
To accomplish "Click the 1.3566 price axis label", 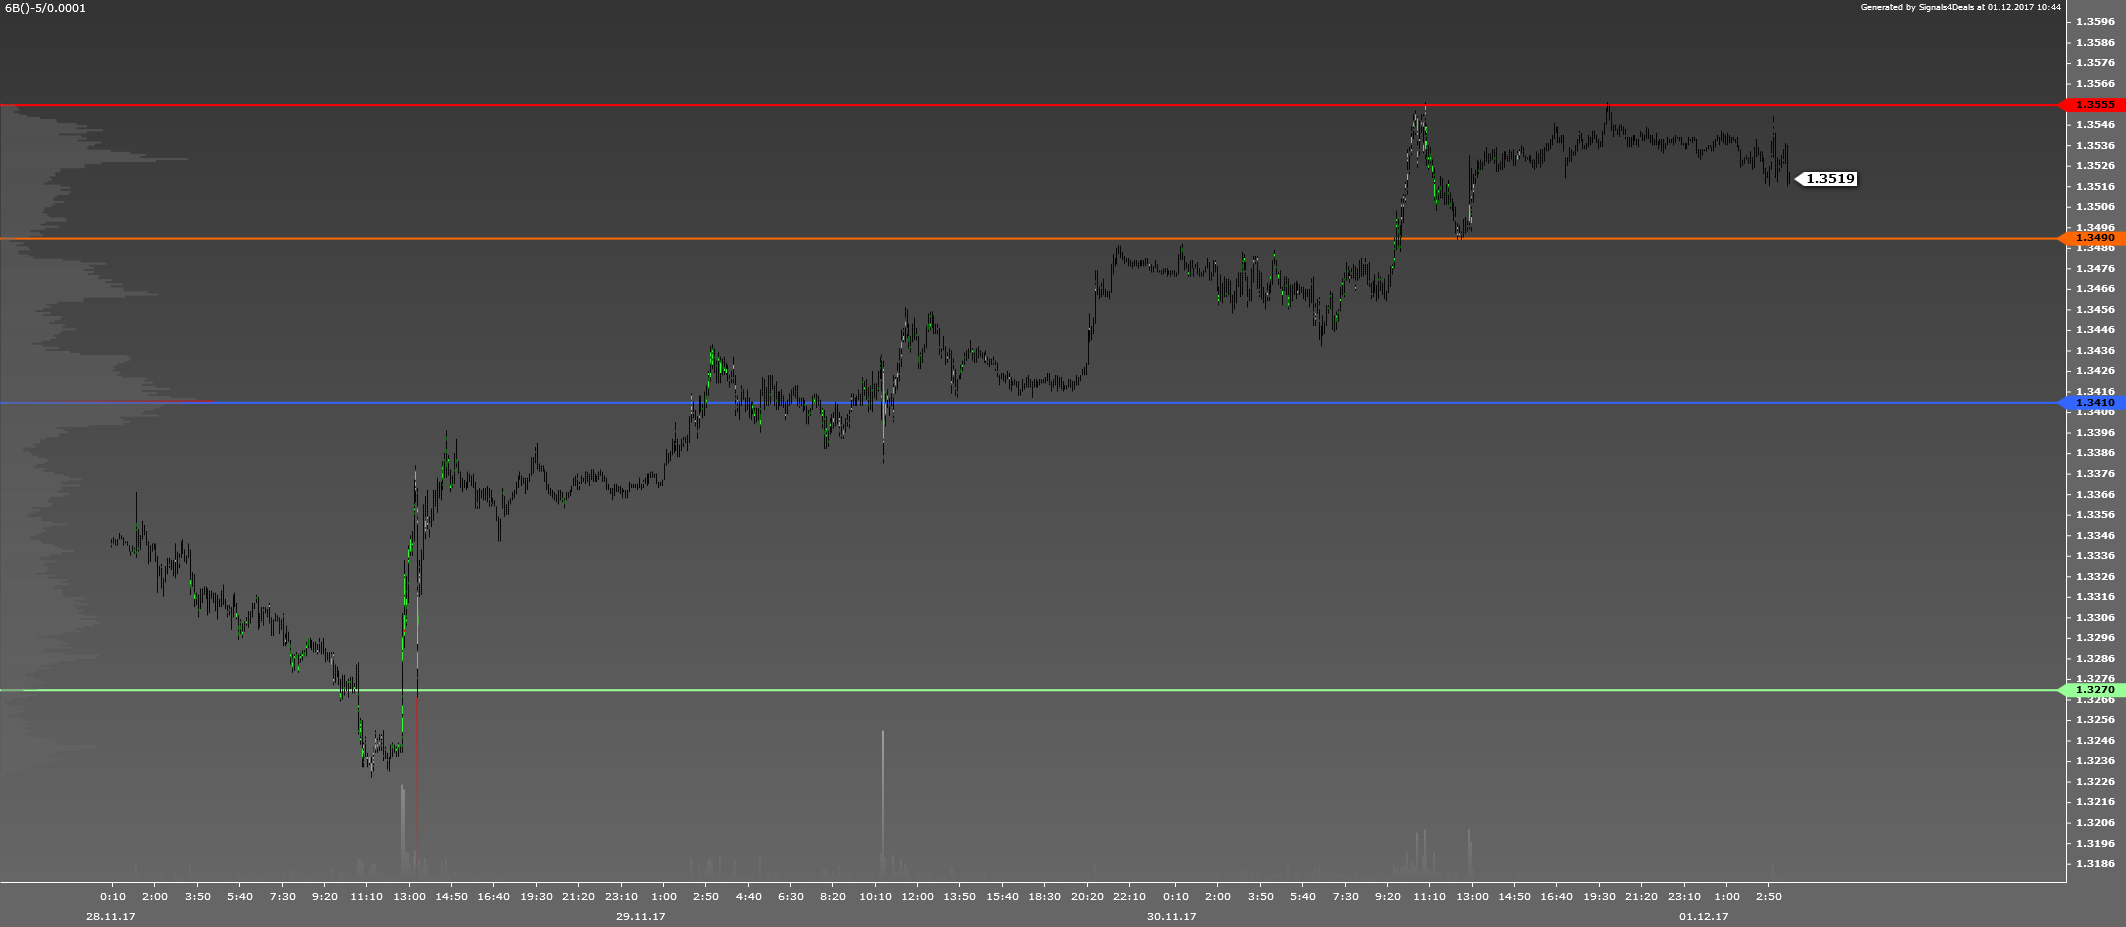I will tap(2095, 83).
